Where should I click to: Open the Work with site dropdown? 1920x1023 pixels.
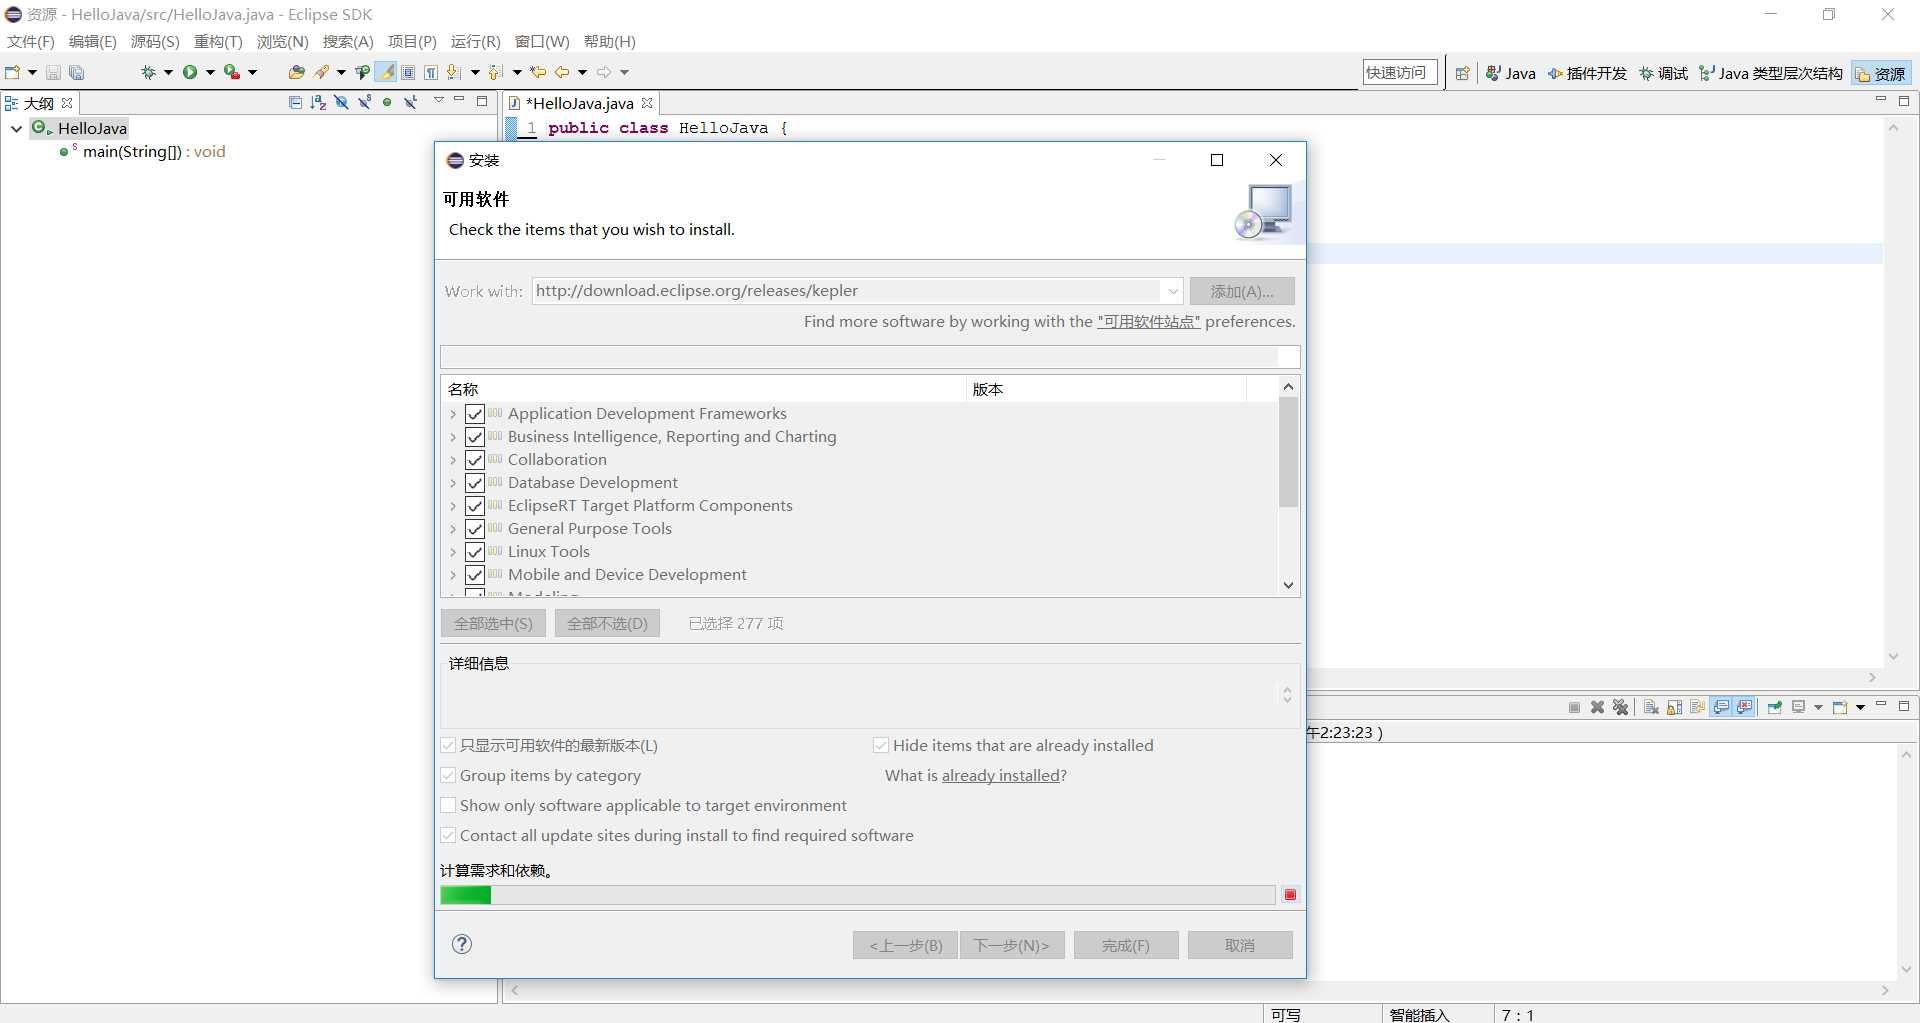1172,291
